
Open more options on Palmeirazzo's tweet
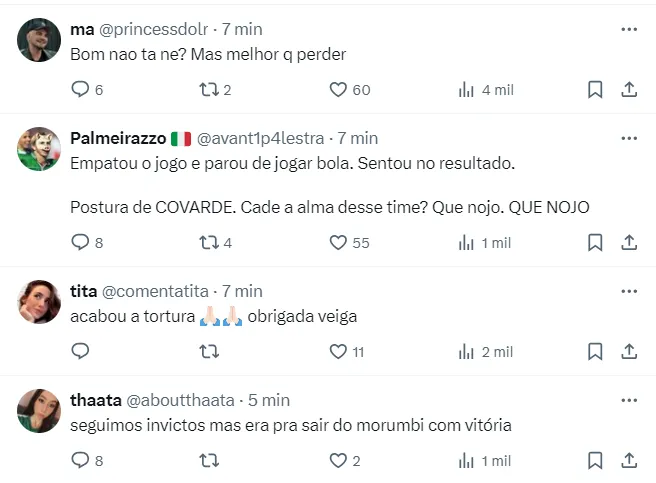pos(629,138)
